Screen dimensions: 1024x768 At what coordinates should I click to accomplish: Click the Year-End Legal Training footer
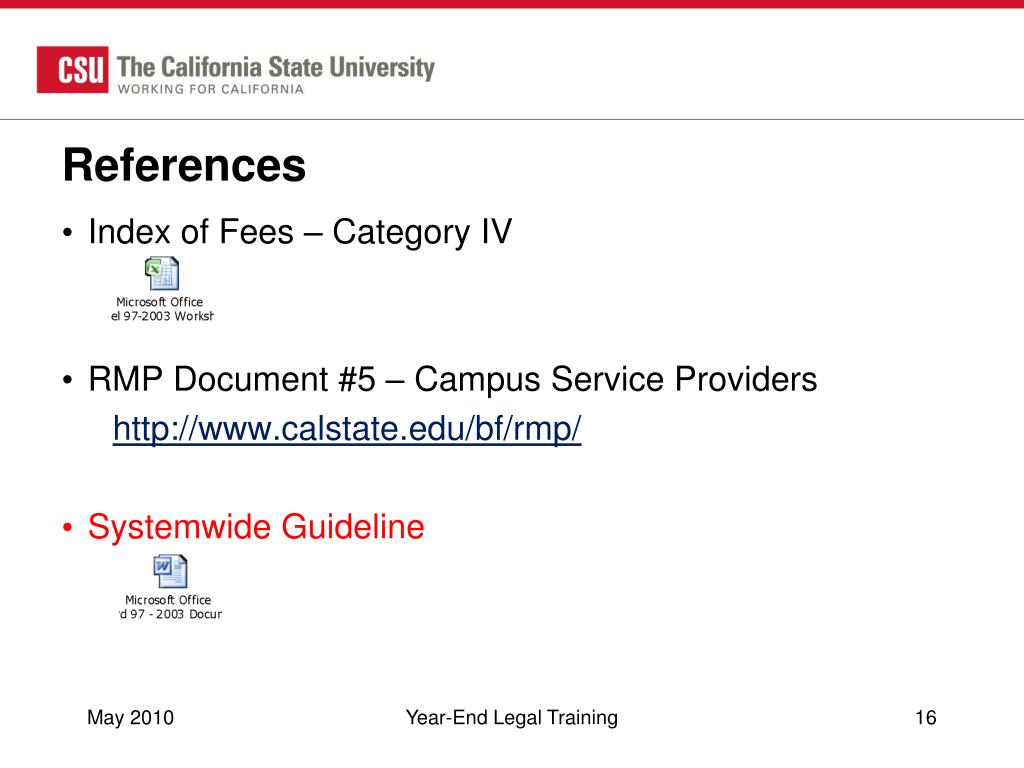[x=511, y=717]
